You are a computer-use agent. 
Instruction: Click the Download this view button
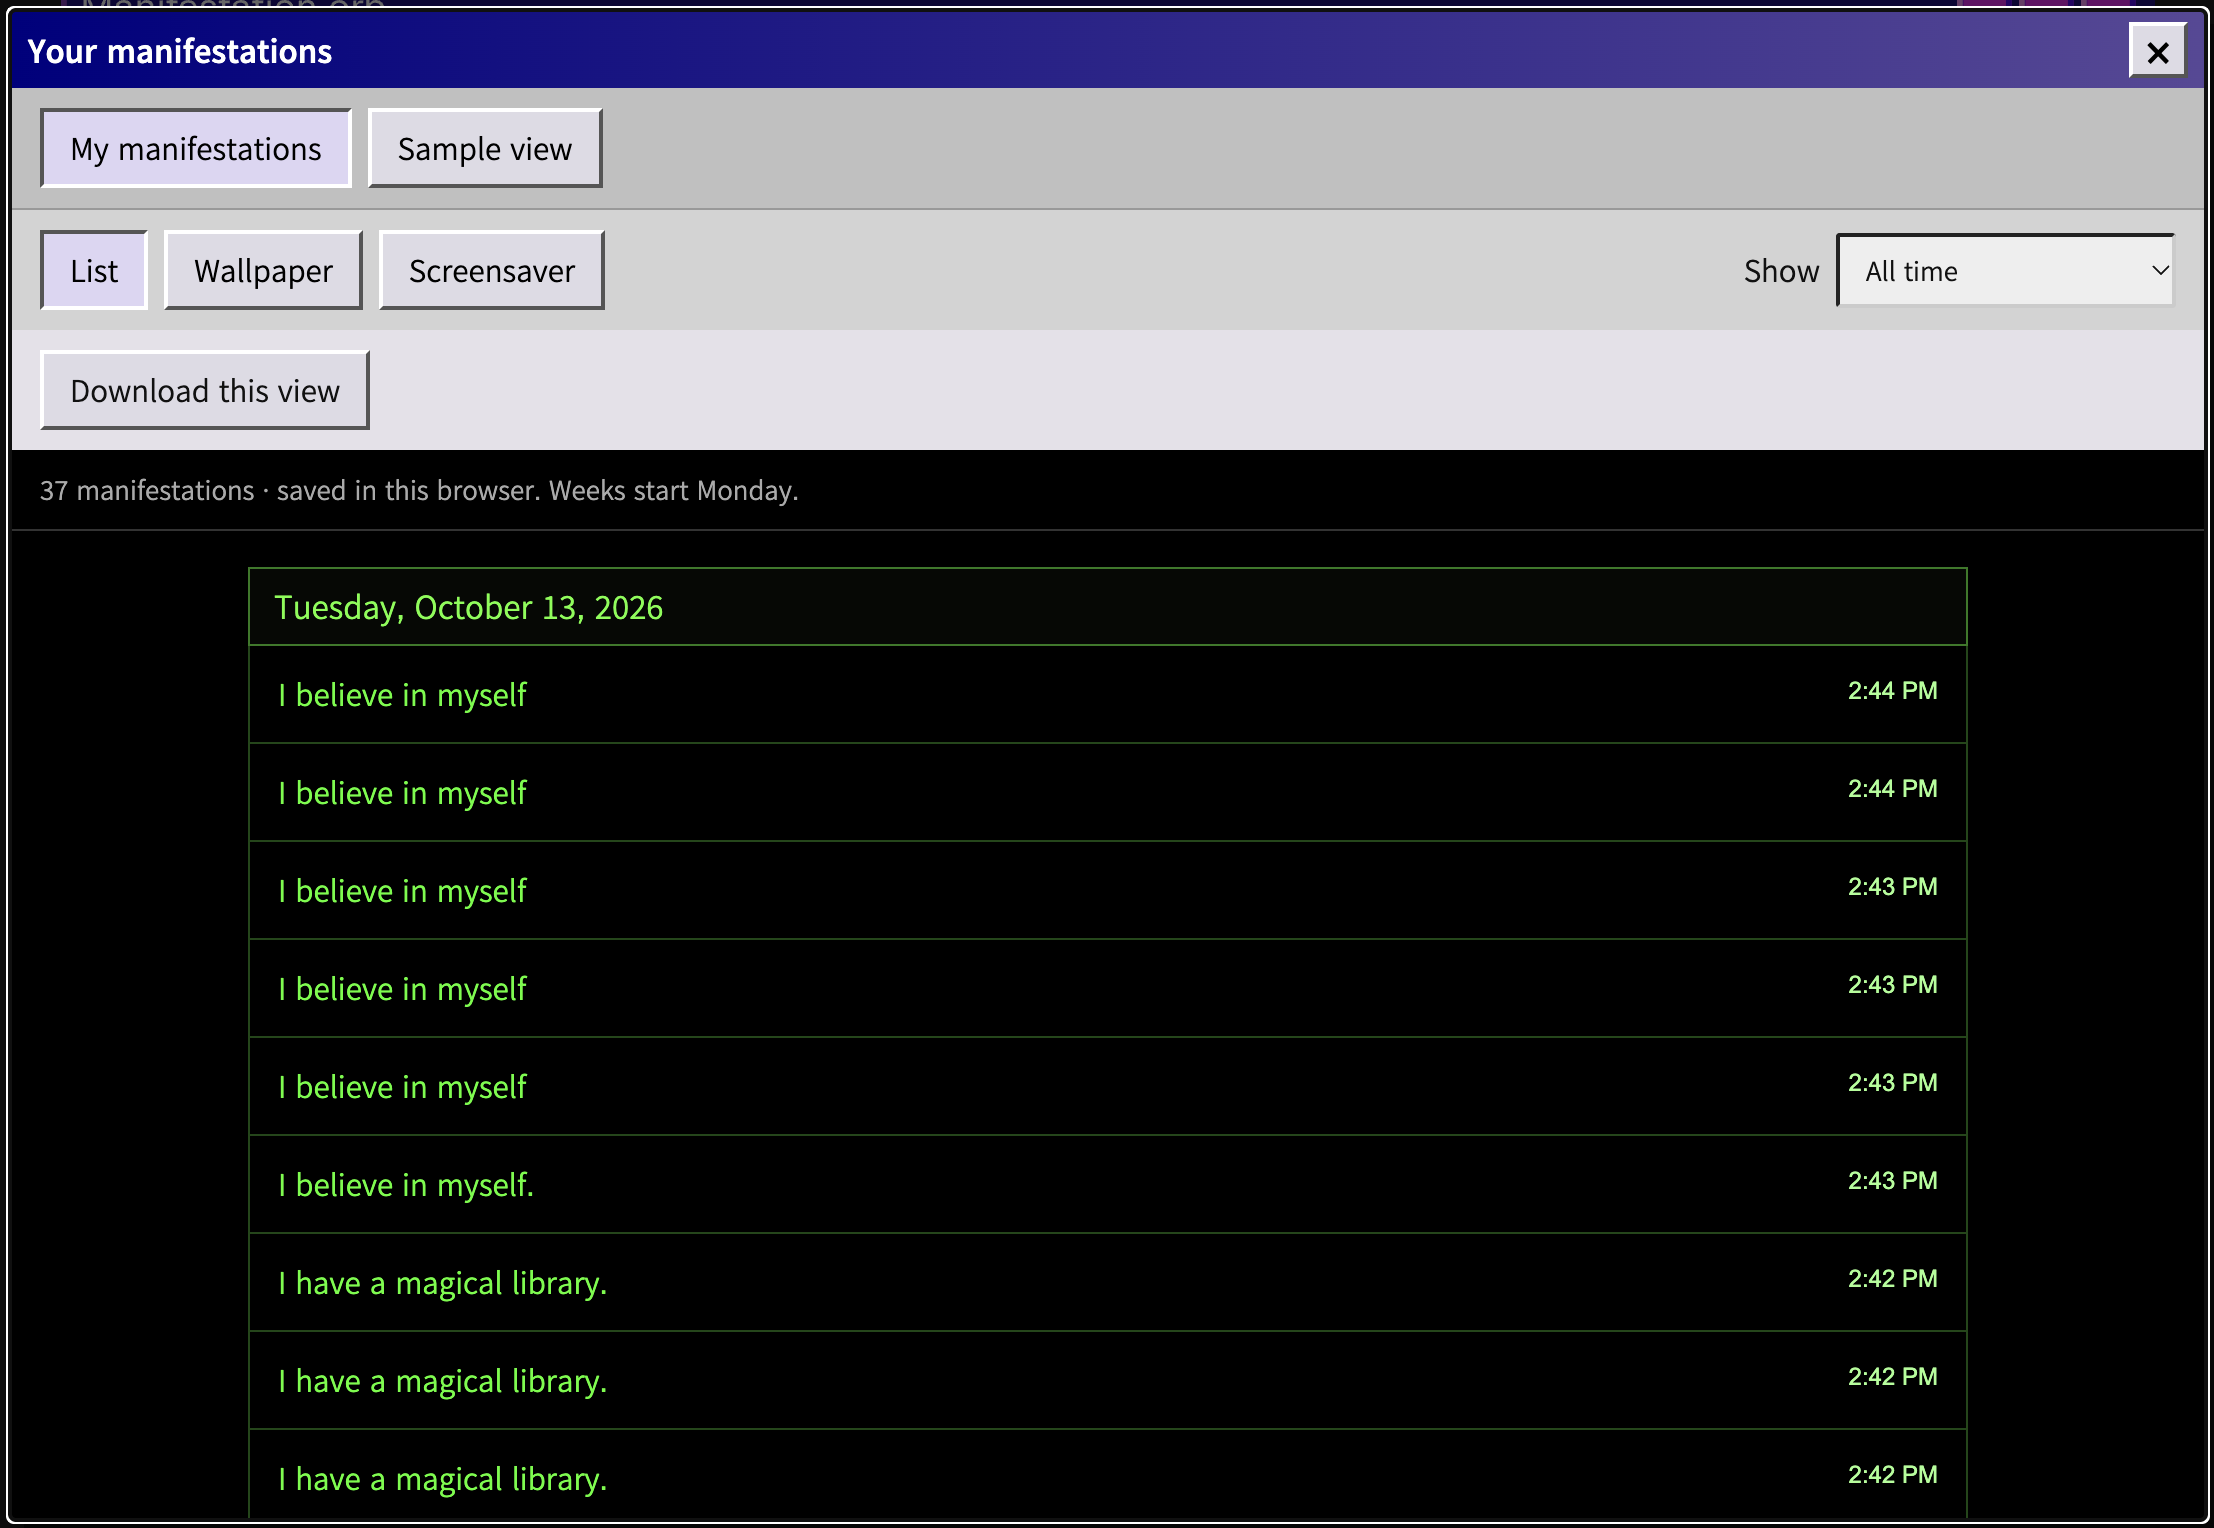tap(205, 390)
